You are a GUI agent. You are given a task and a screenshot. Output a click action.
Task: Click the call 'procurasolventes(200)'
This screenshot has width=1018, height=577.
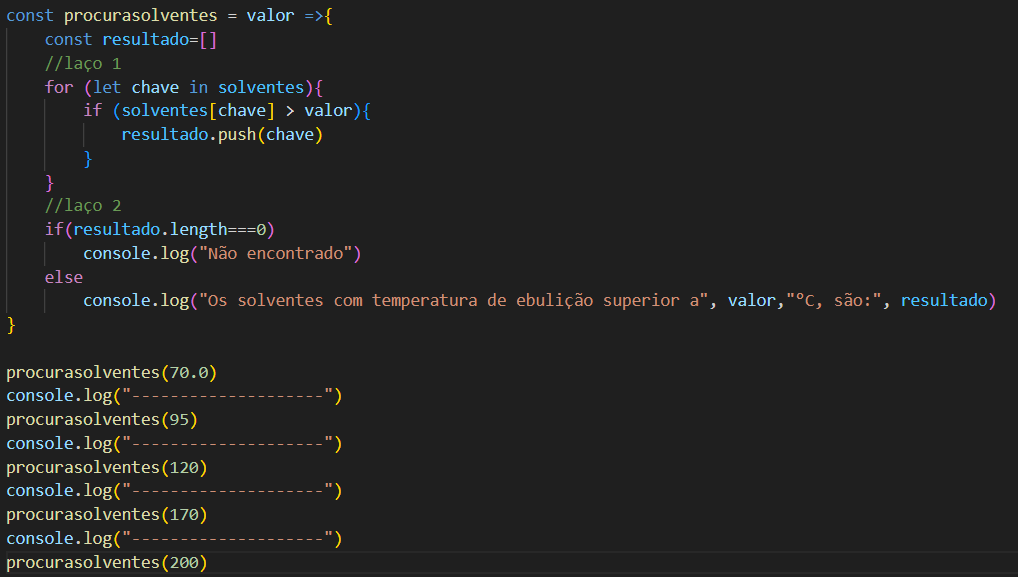[106, 562]
